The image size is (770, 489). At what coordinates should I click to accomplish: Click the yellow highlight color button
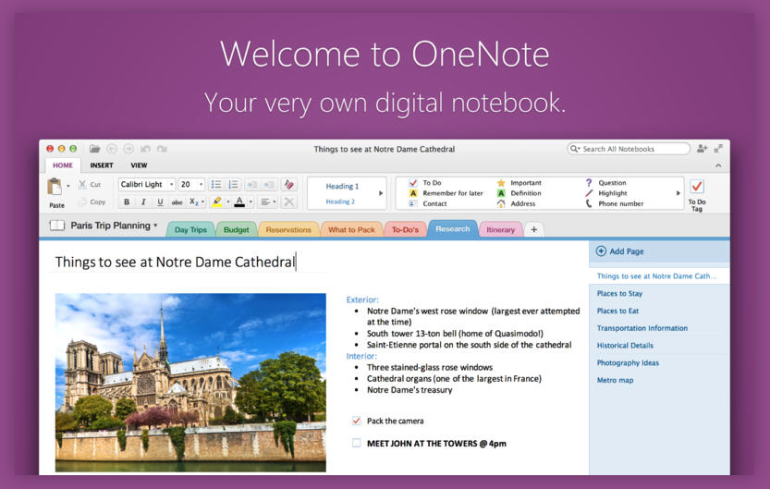[217, 202]
